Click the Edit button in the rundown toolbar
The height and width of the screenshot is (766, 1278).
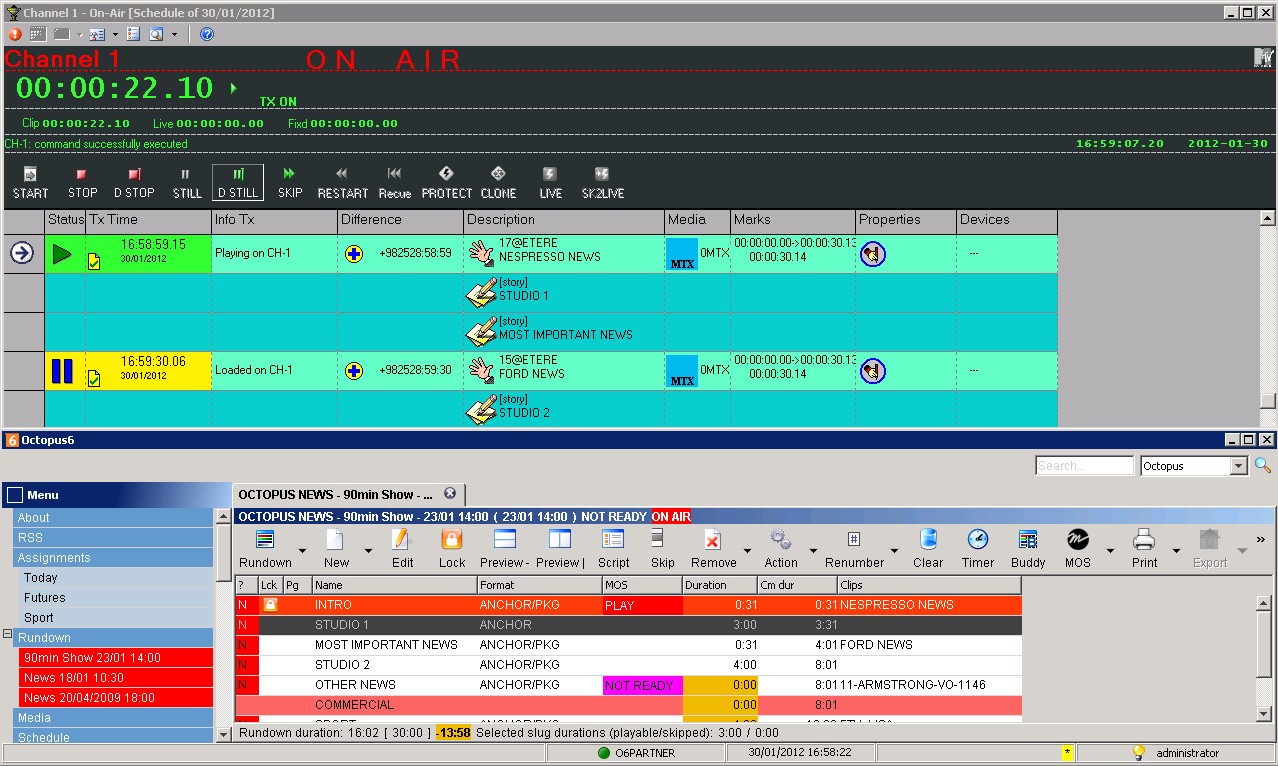[x=402, y=549]
